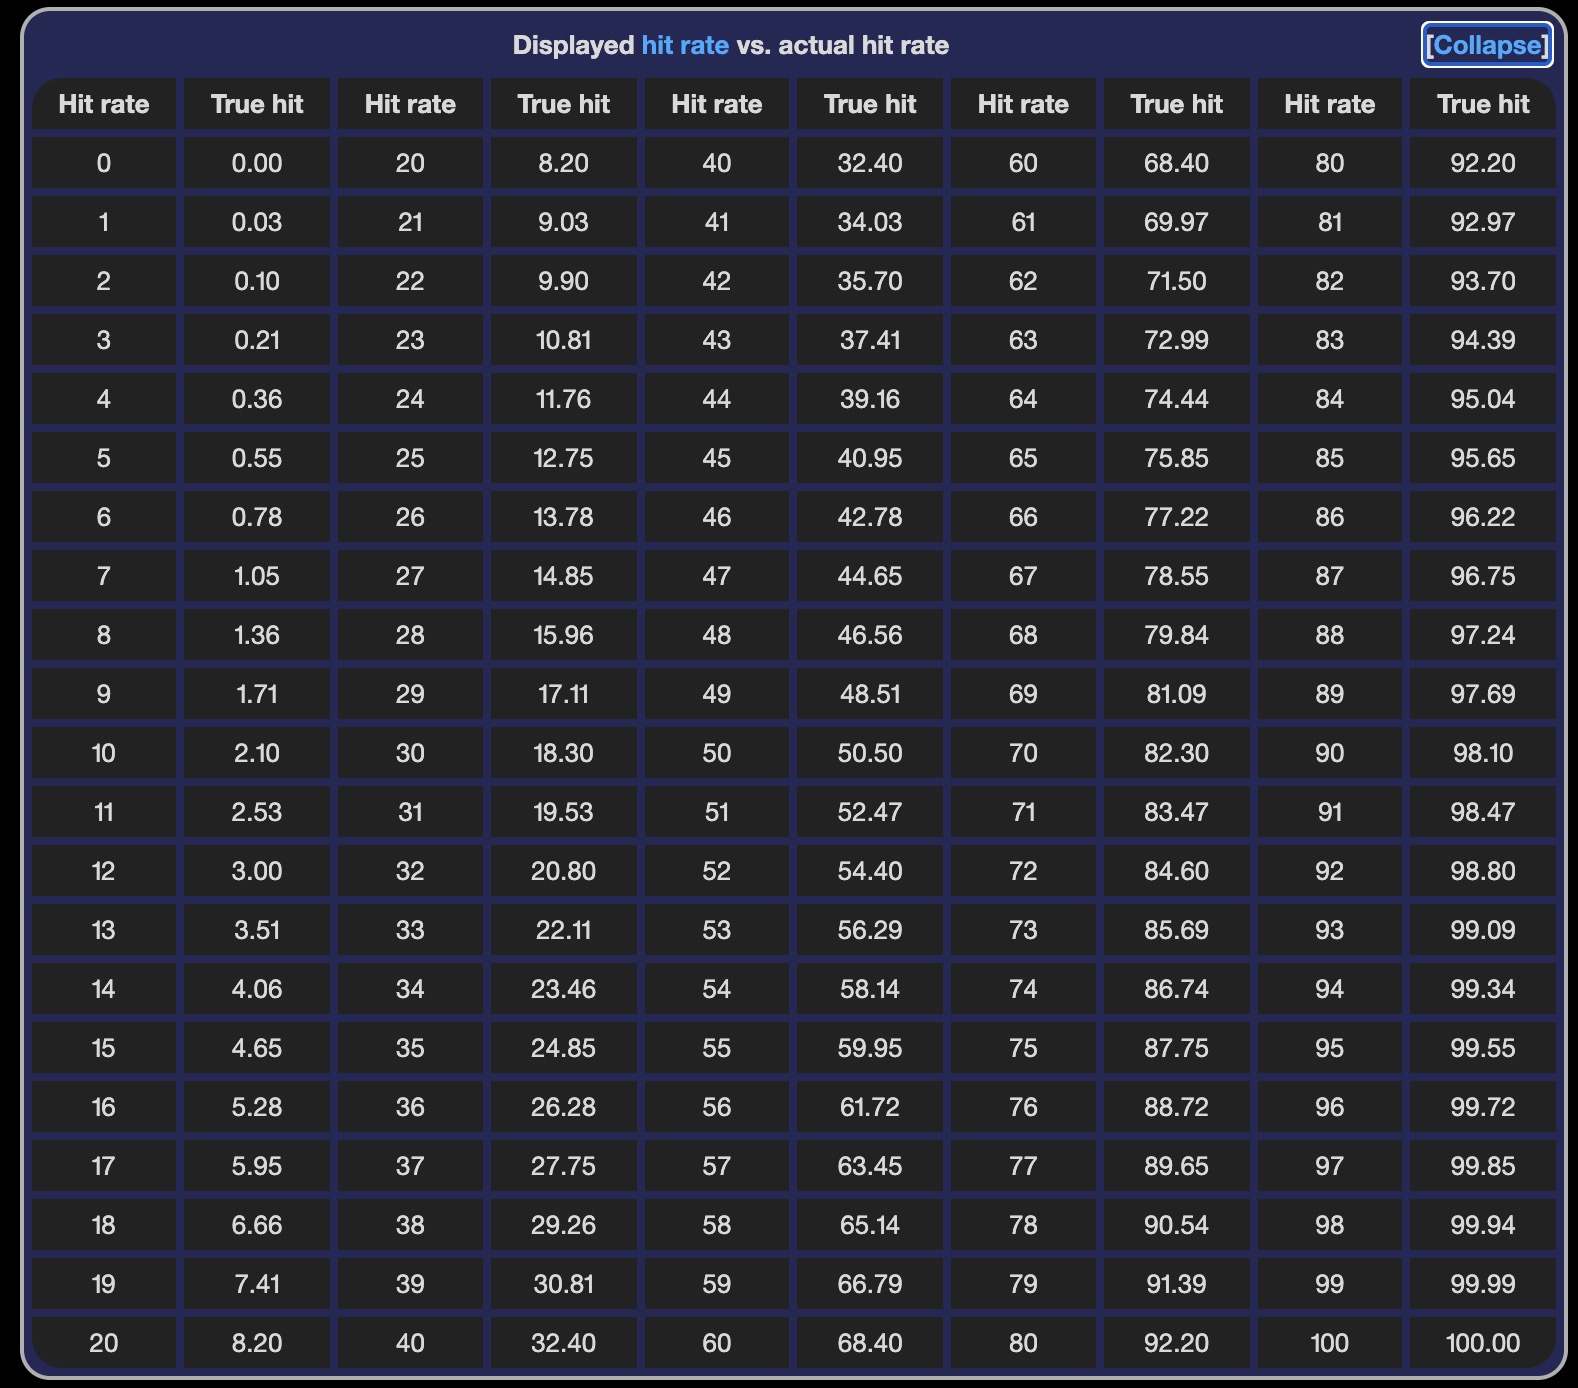The width and height of the screenshot is (1578, 1388).
Task: Click the hit rate cell 63
Action: coord(1023,340)
